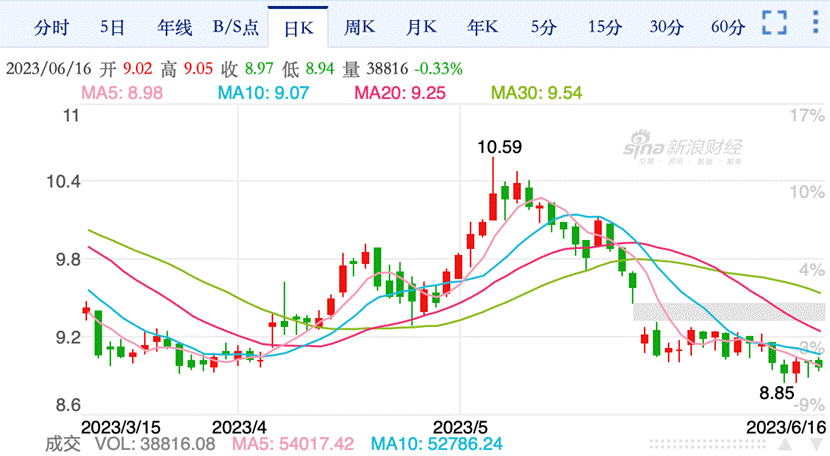Click the opening price 9.02
This screenshot has width=830, height=456.
pyautogui.click(x=138, y=69)
